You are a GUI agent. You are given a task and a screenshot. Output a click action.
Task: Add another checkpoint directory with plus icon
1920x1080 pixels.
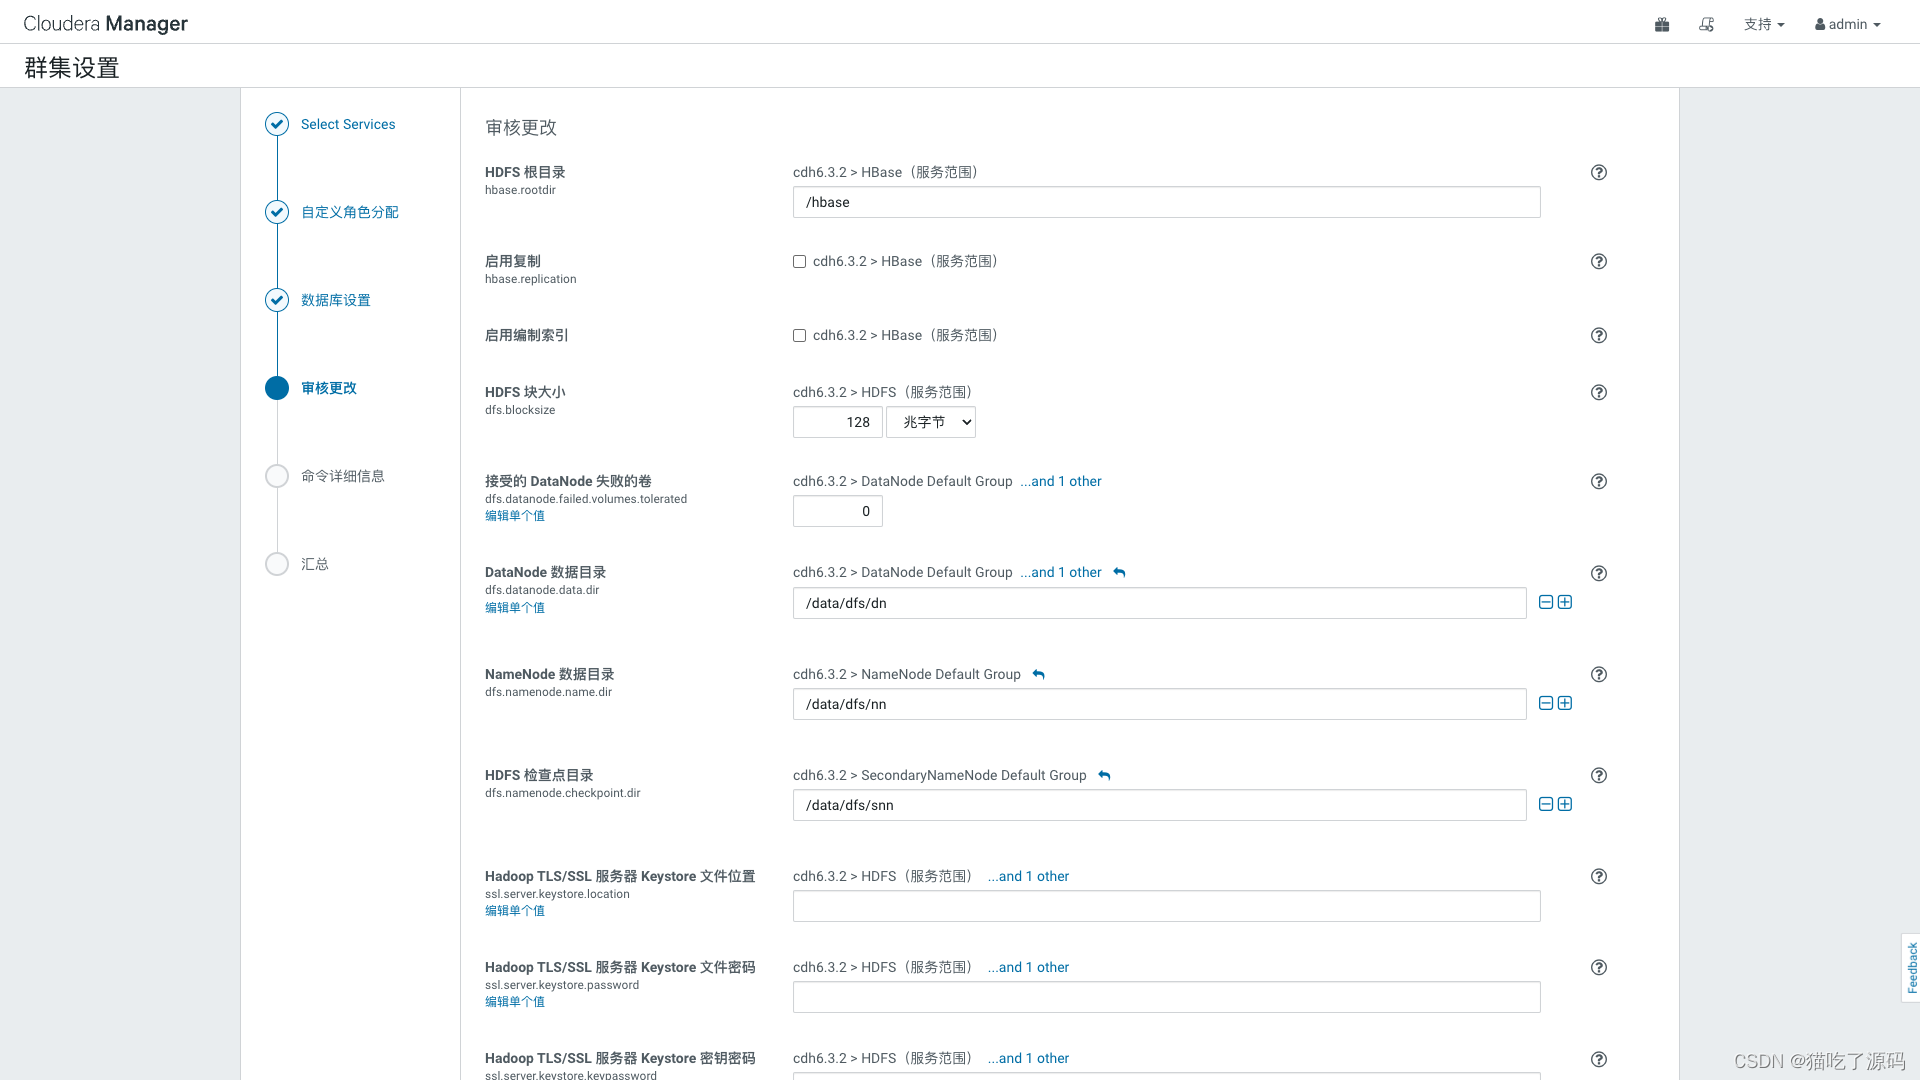click(x=1565, y=804)
